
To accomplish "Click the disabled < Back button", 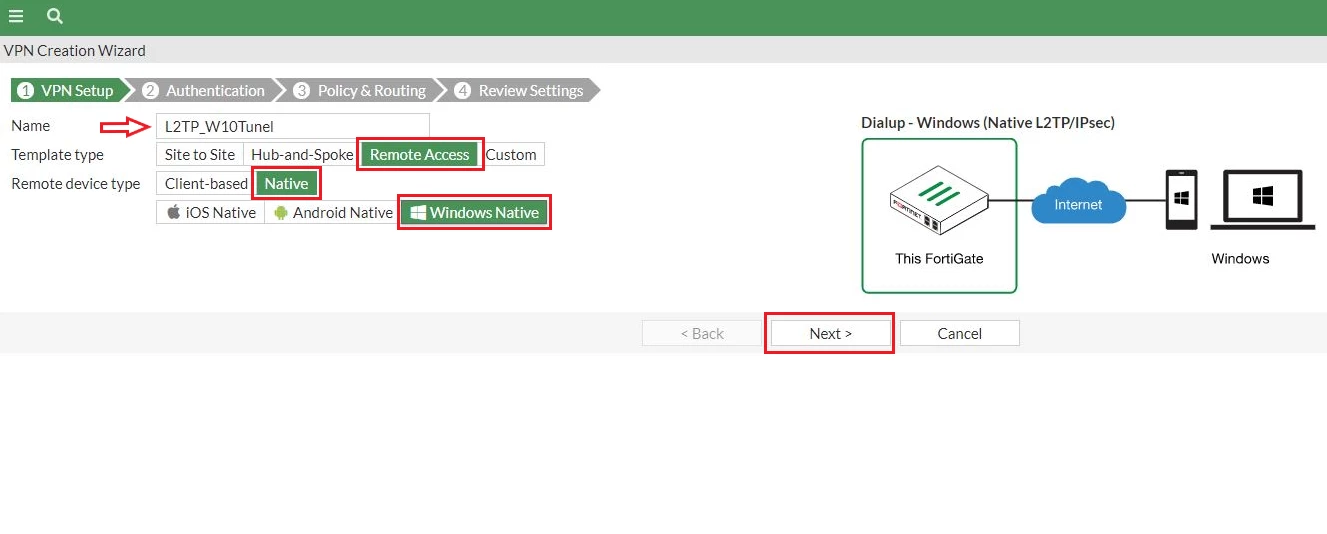I will [702, 334].
